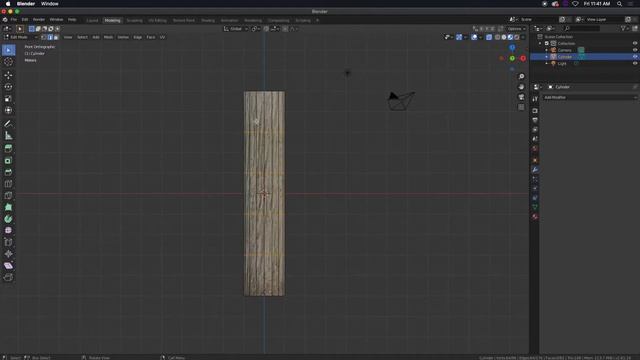Select the Poly Build tool
640x360 pixels.
point(9,207)
